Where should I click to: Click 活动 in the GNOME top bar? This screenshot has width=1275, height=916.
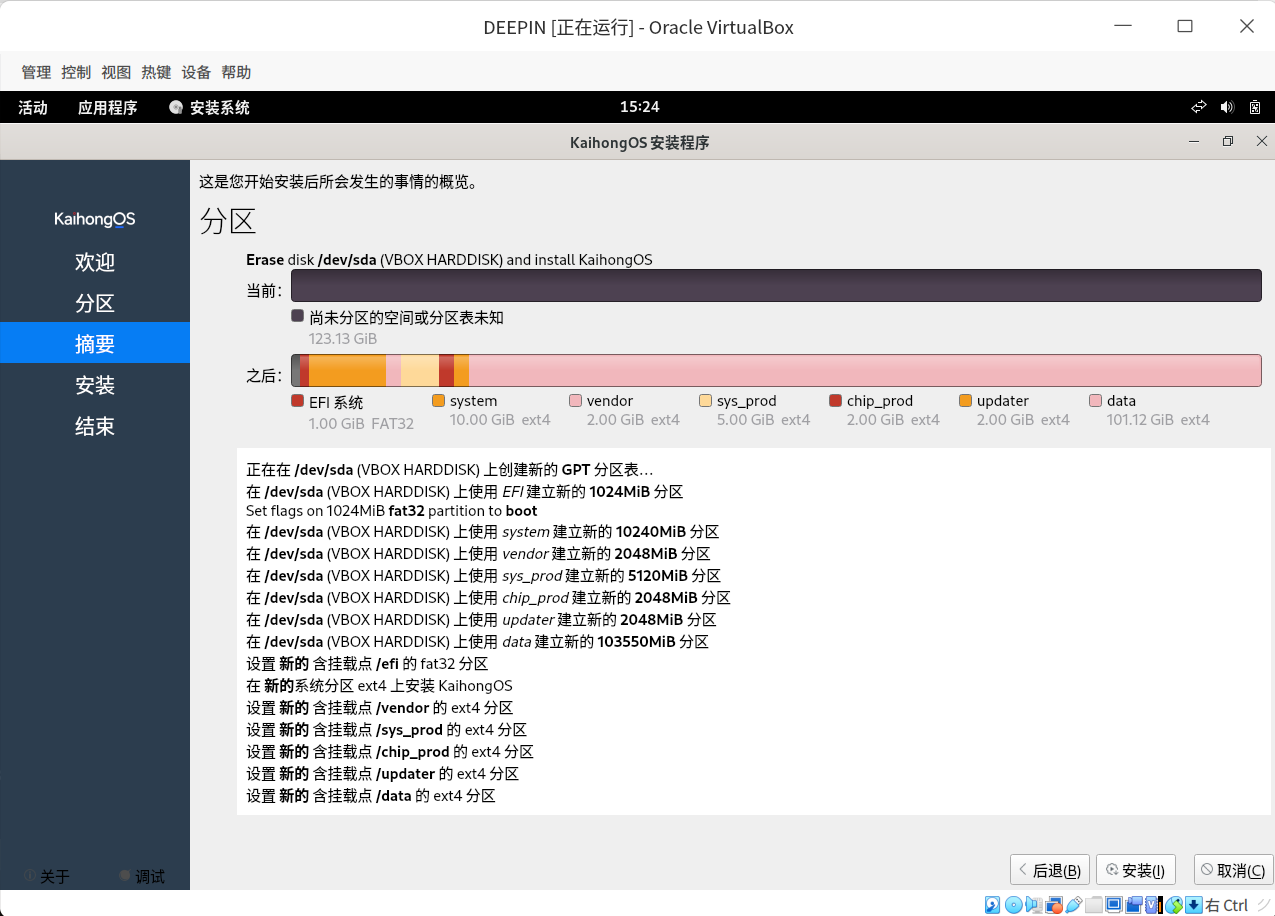click(x=33, y=107)
